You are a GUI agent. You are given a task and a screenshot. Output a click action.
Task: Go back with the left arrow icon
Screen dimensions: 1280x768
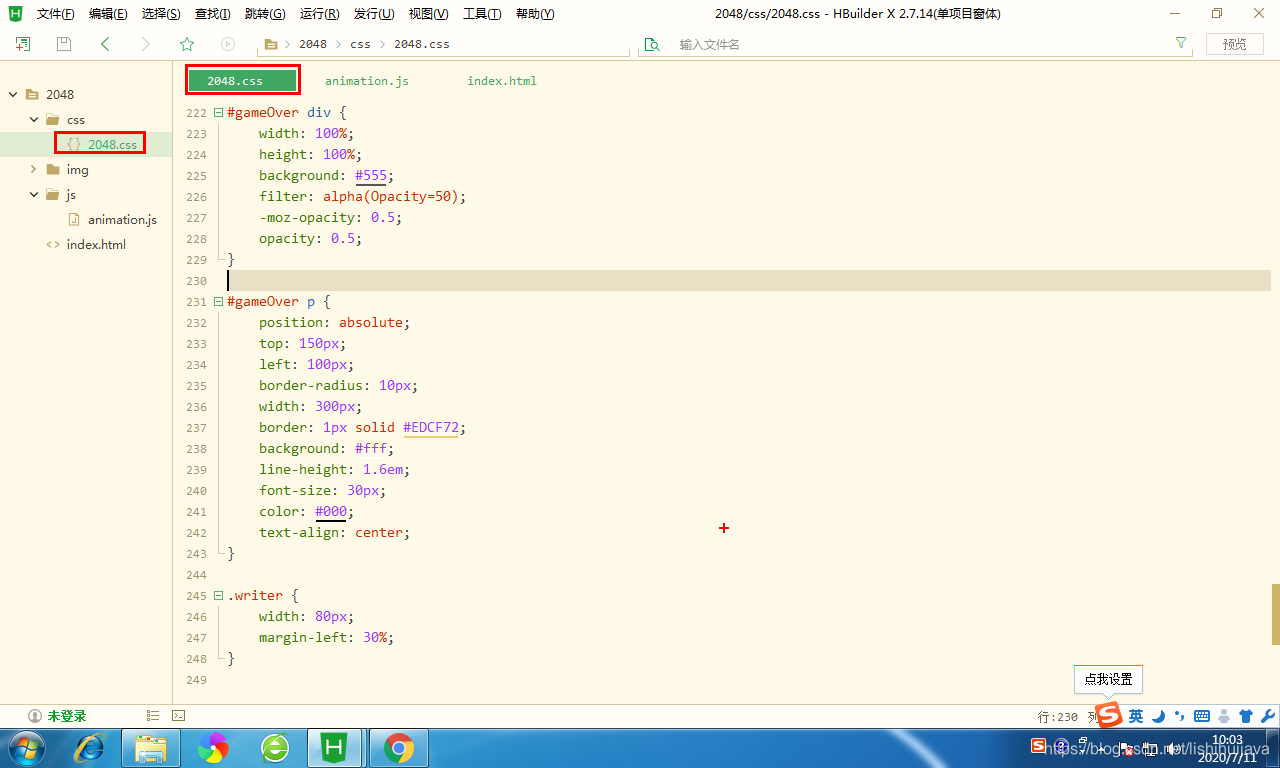point(105,44)
